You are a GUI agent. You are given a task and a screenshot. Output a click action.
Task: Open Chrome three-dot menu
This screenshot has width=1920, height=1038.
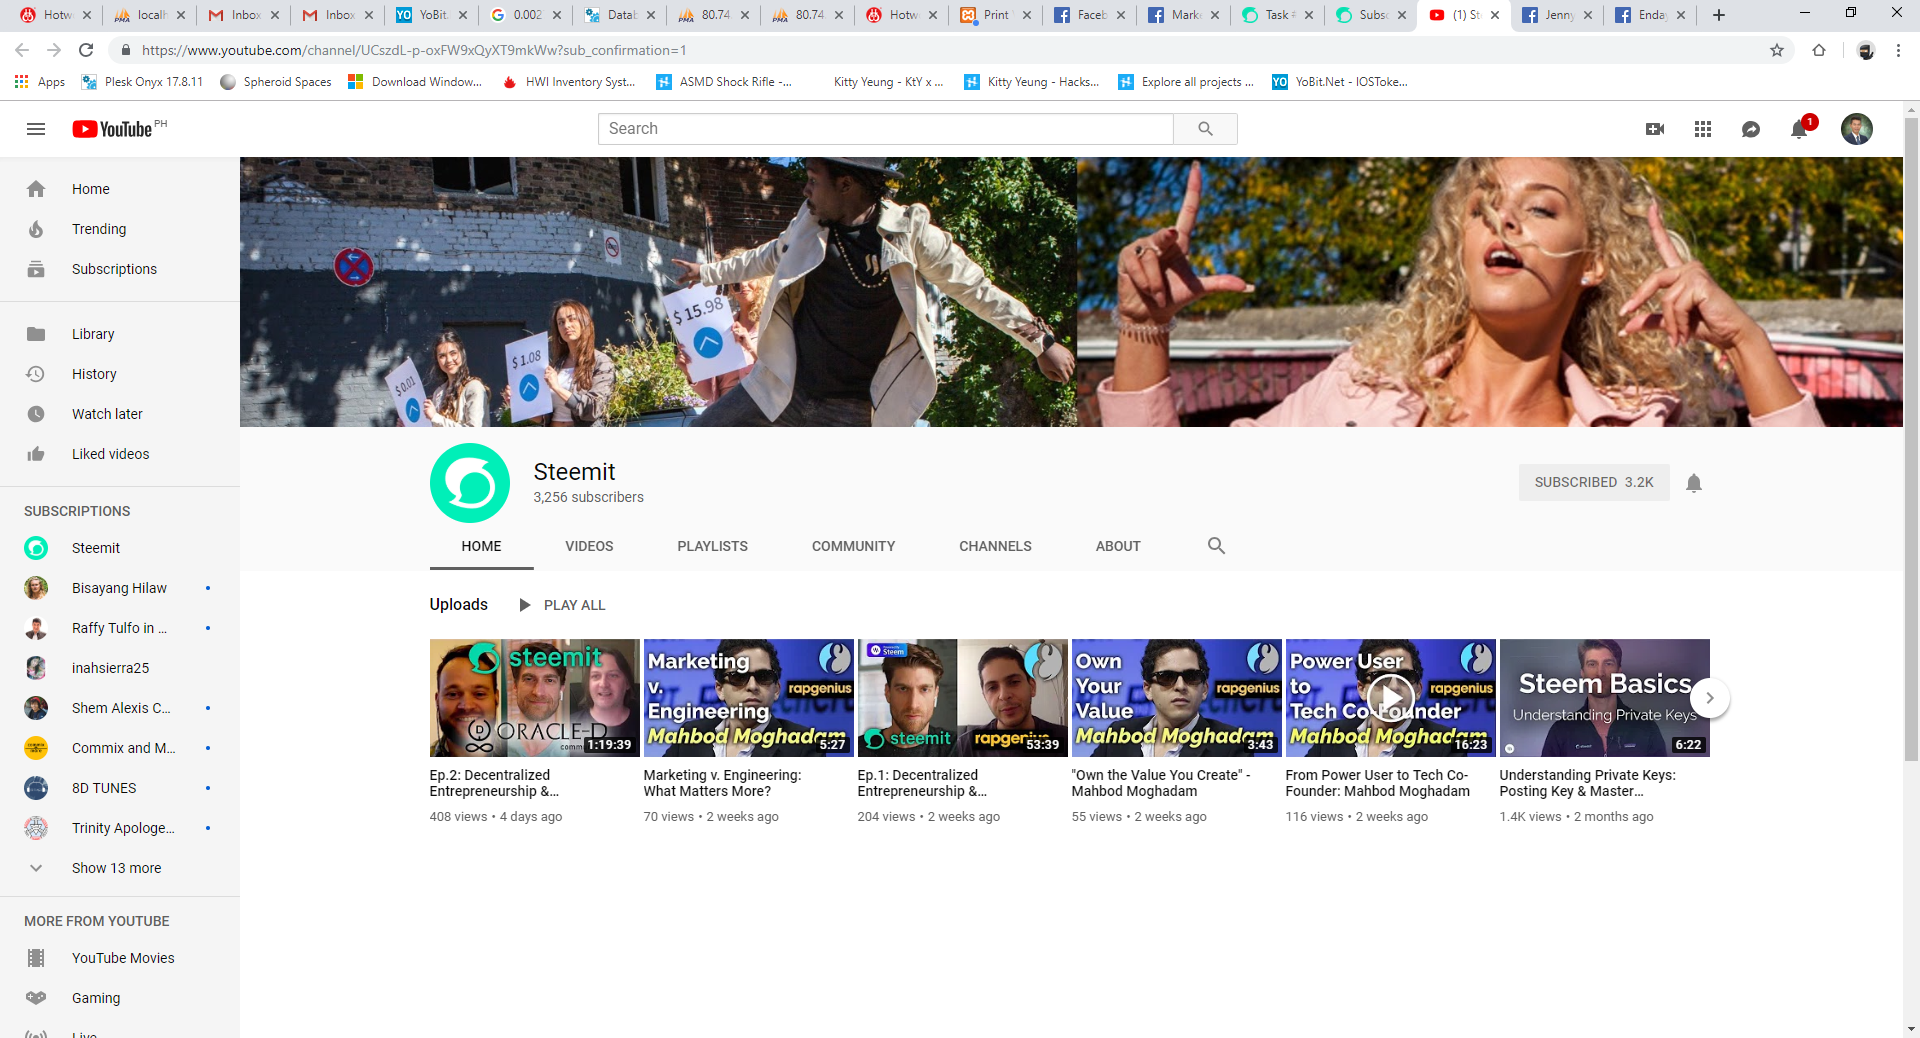pyautogui.click(x=1898, y=50)
